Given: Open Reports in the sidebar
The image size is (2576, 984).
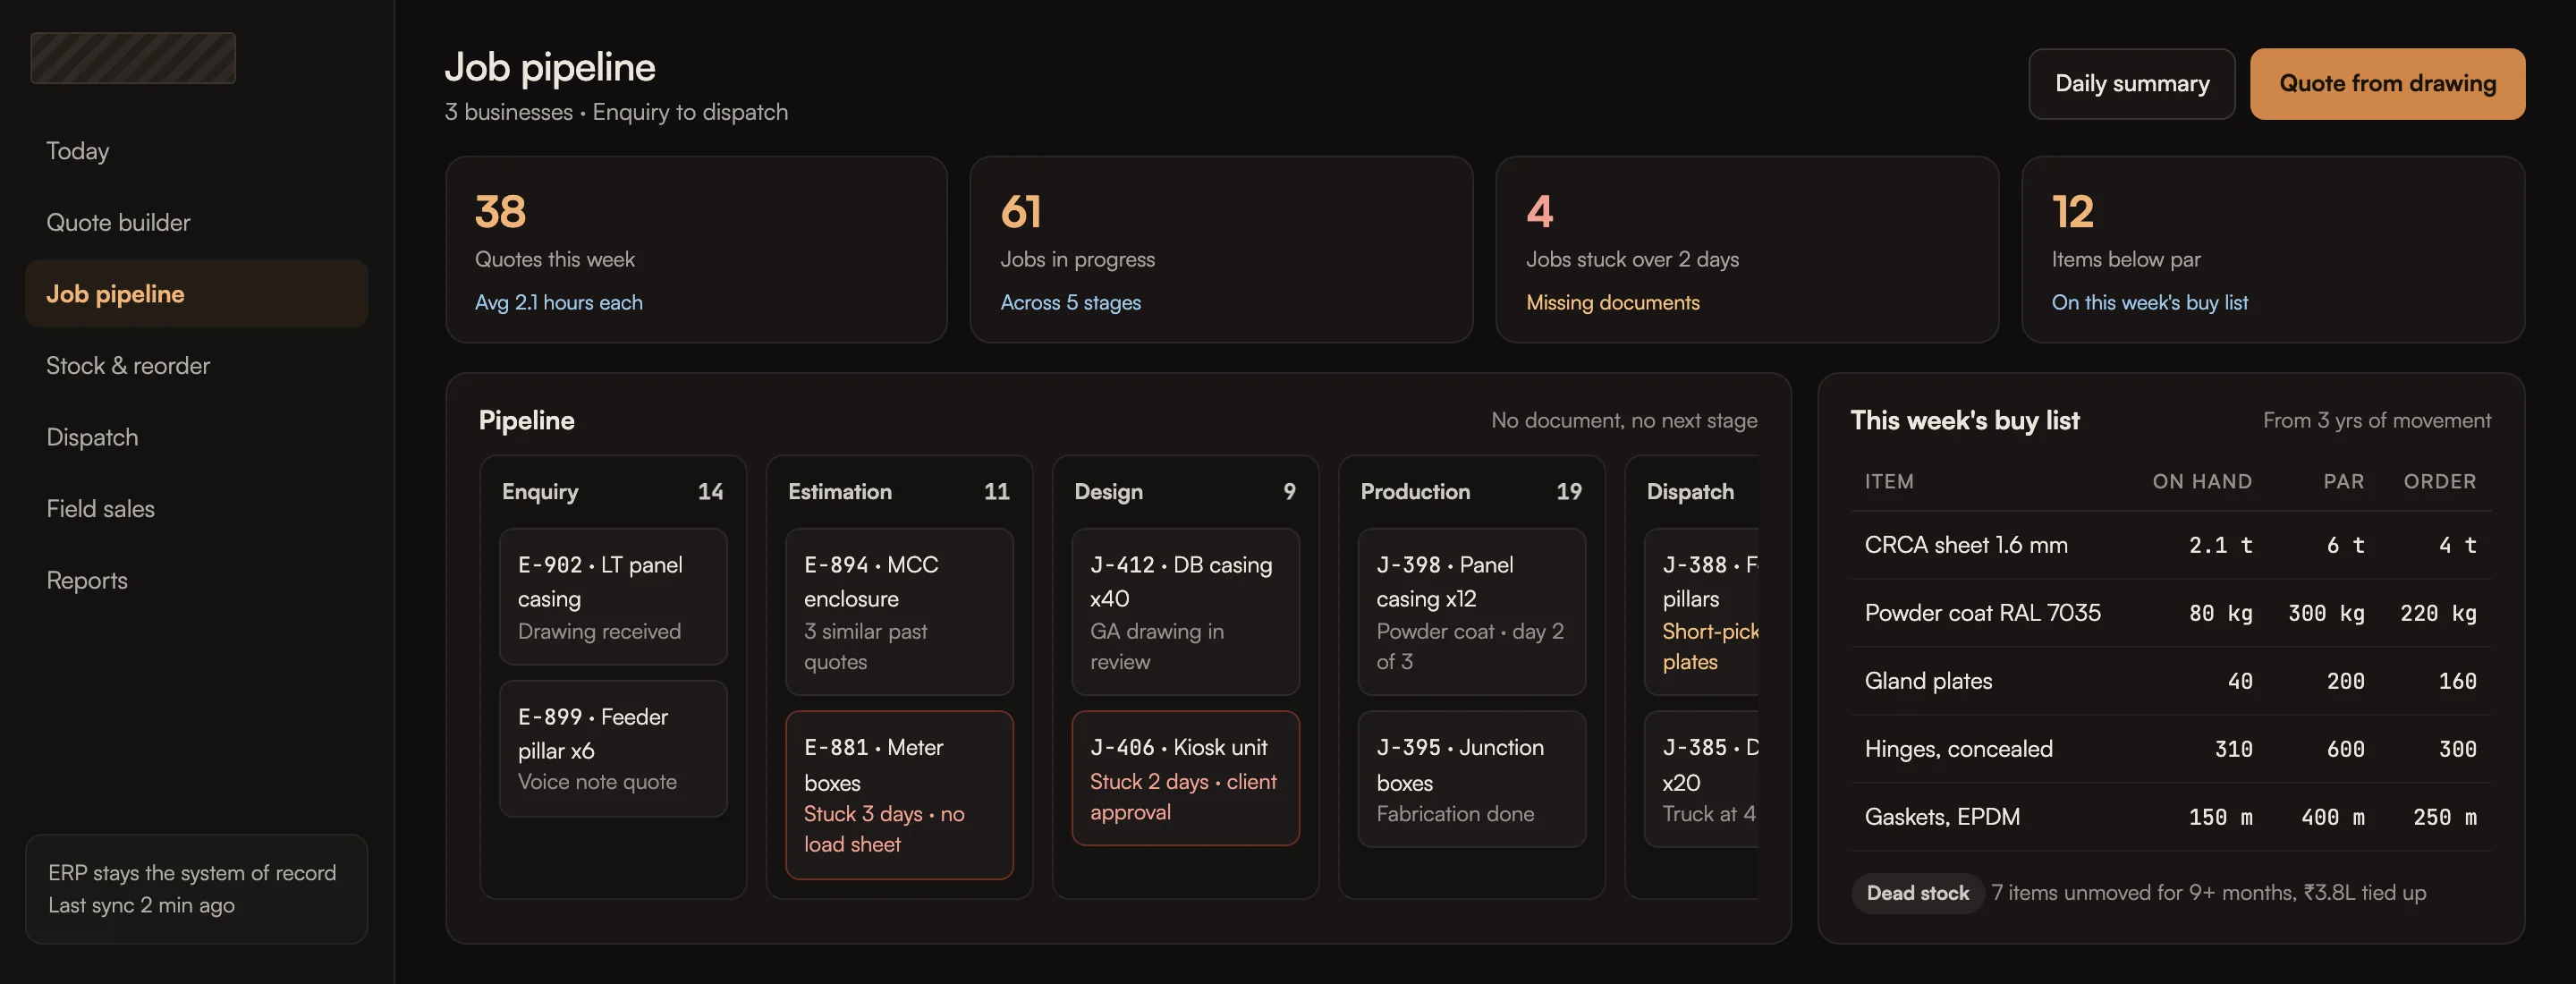Looking at the screenshot, I should tap(196, 580).
